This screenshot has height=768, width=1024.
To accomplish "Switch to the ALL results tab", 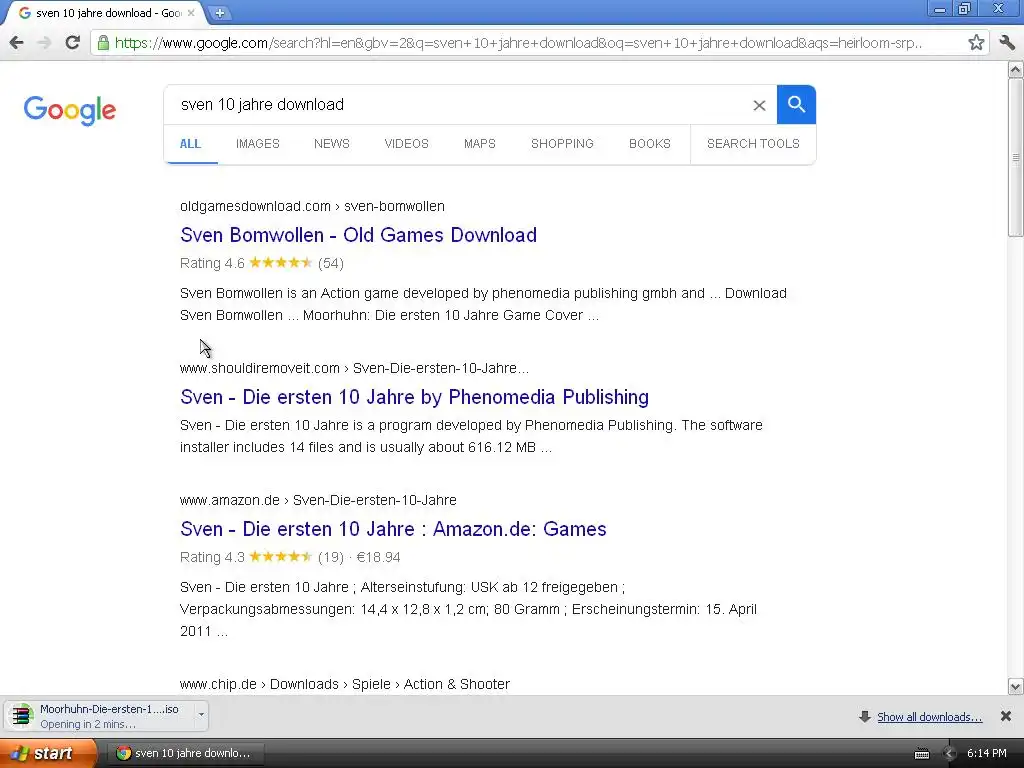I will pyautogui.click(x=190, y=144).
